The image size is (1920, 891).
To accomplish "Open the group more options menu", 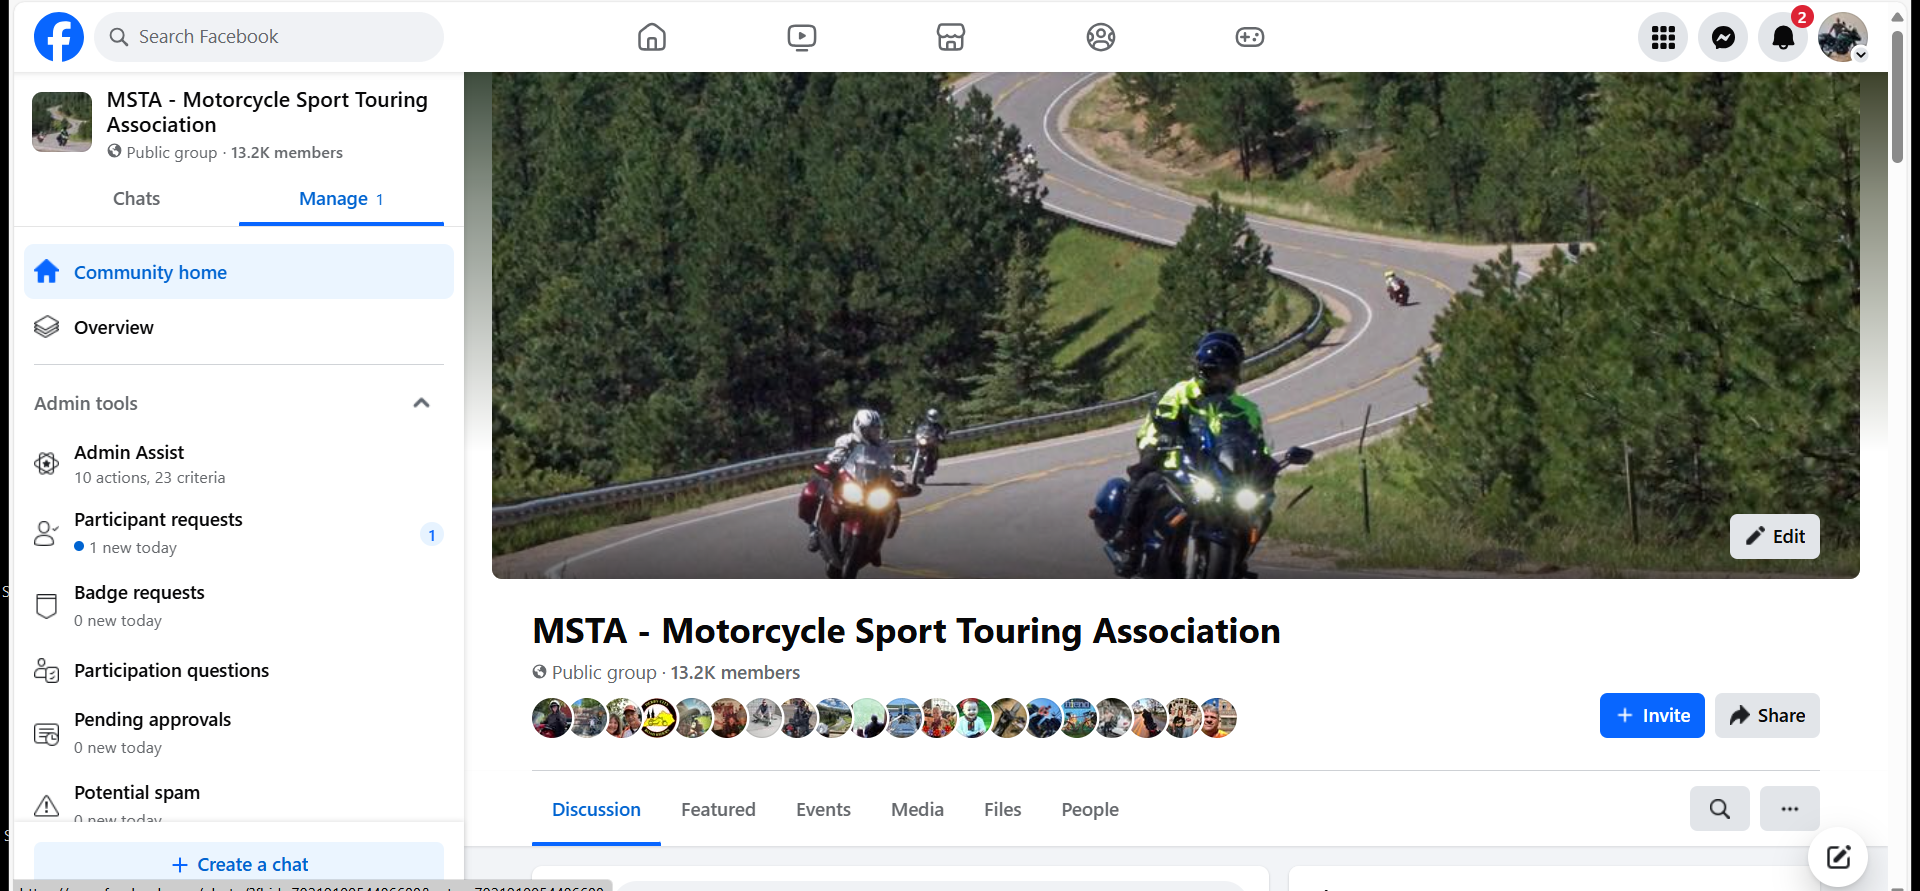I will 1790,808.
